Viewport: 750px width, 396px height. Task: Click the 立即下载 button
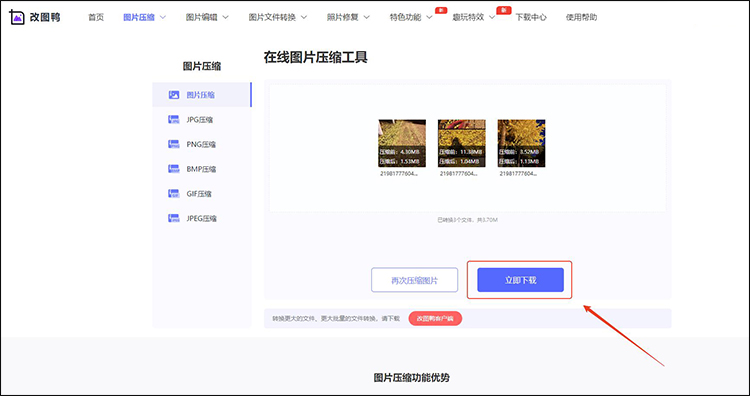(520, 280)
